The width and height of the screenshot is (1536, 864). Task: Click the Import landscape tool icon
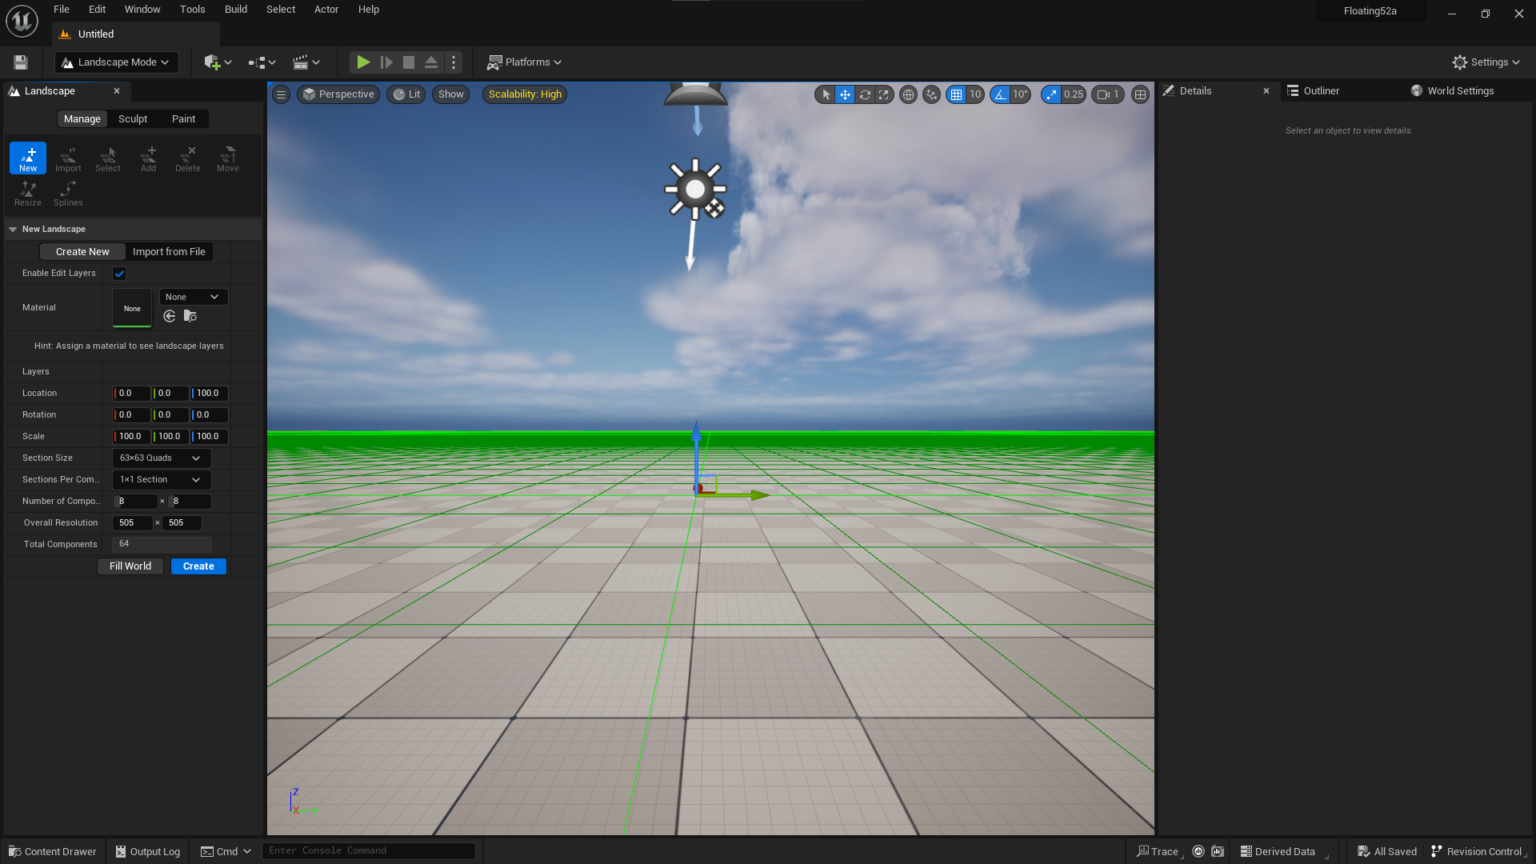click(x=68, y=158)
